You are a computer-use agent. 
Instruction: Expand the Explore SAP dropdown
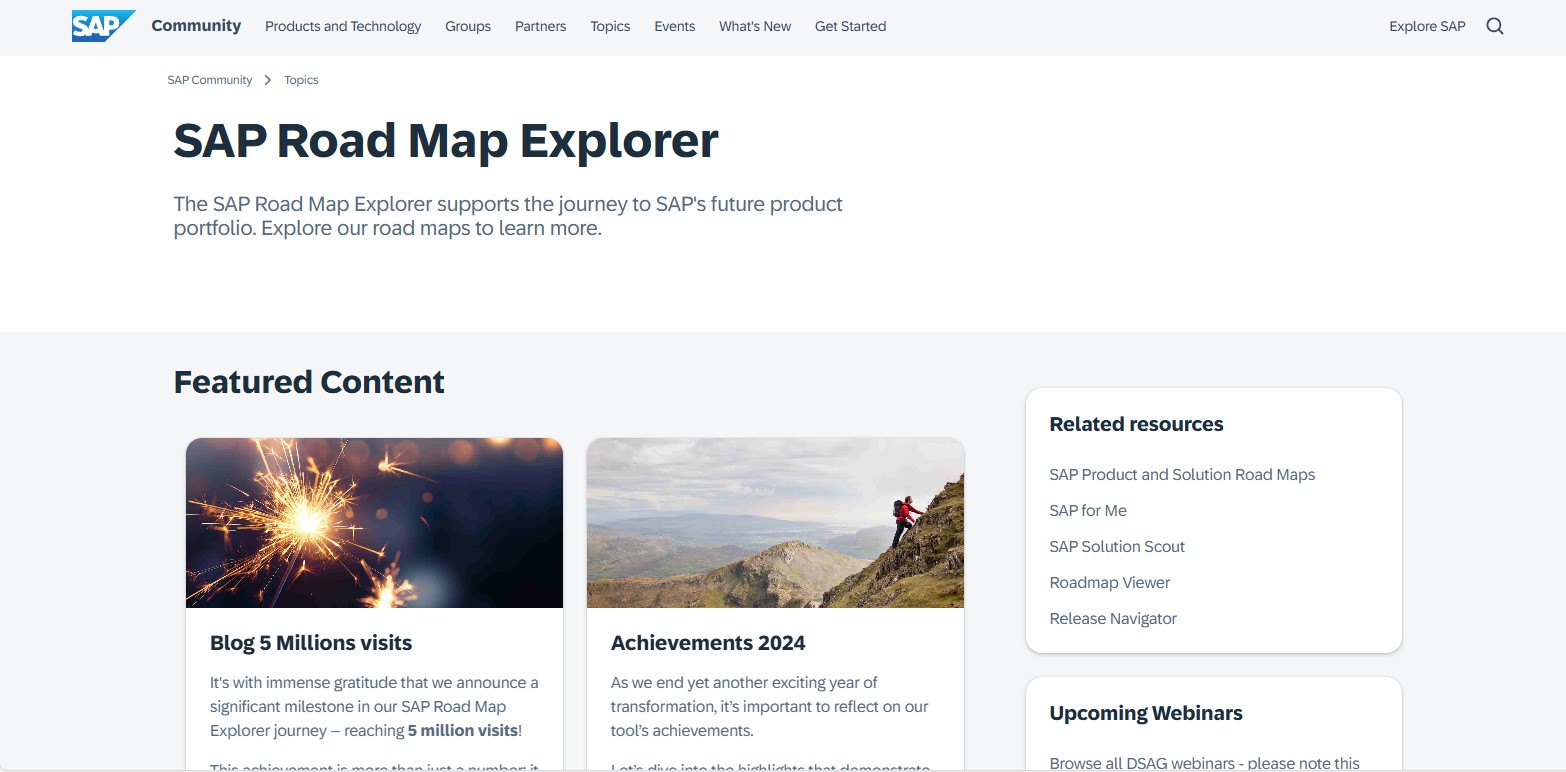(x=1427, y=27)
